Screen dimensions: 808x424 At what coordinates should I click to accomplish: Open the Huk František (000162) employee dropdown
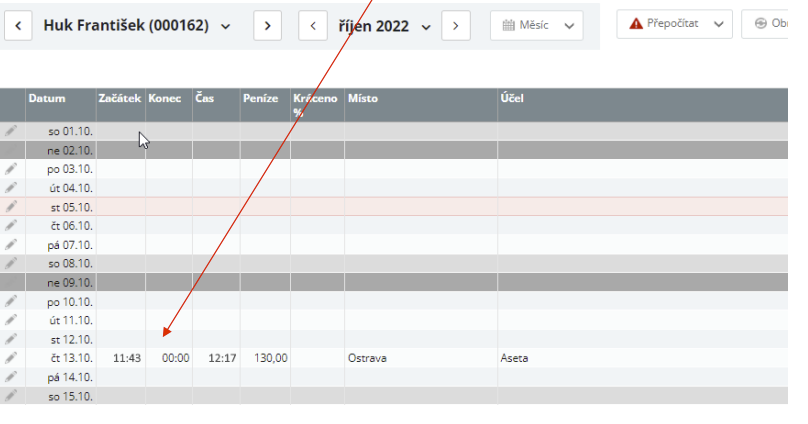coord(137,26)
